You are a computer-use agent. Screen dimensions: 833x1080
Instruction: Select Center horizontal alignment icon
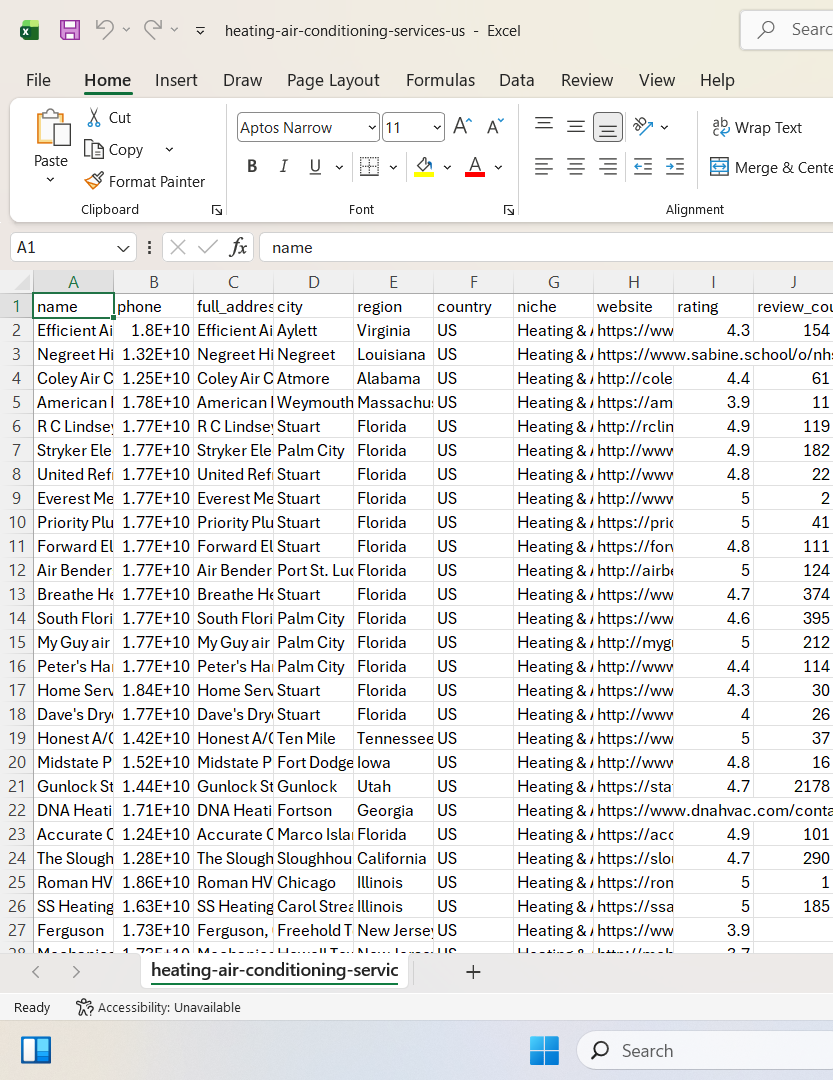pyautogui.click(x=575, y=166)
